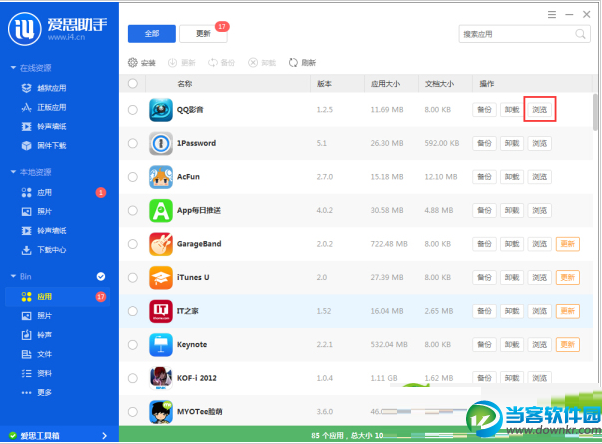Image resolution: width=602 pixels, height=444 pixels.
Task: Switch to the 全部 tab
Action: point(152,34)
